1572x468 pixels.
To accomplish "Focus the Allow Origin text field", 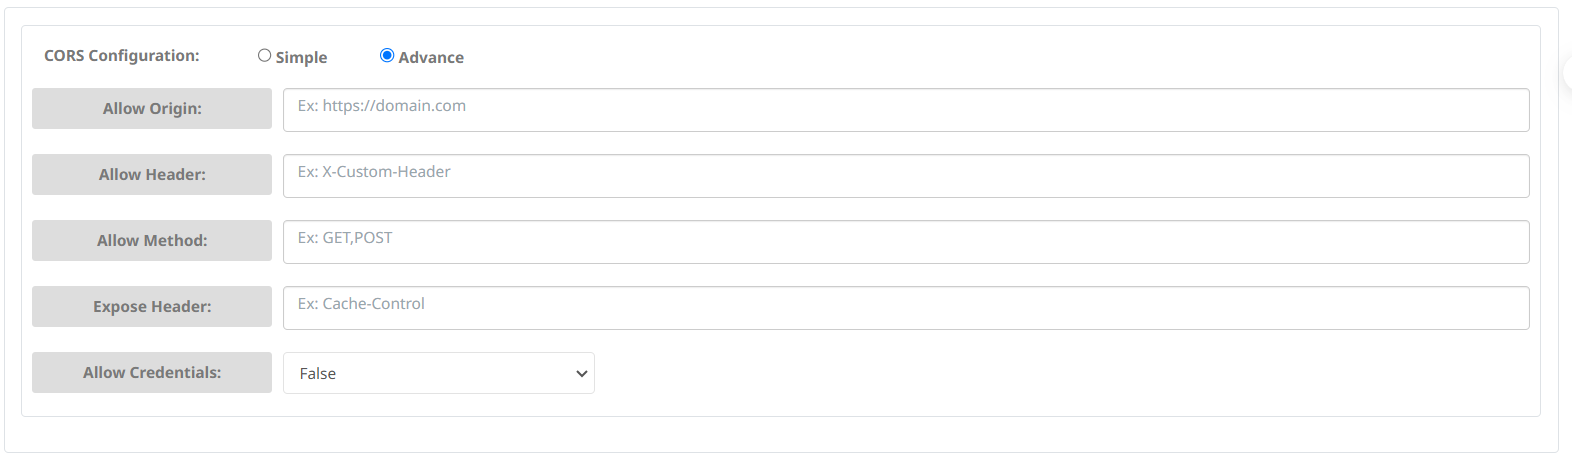I will pos(905,110).
